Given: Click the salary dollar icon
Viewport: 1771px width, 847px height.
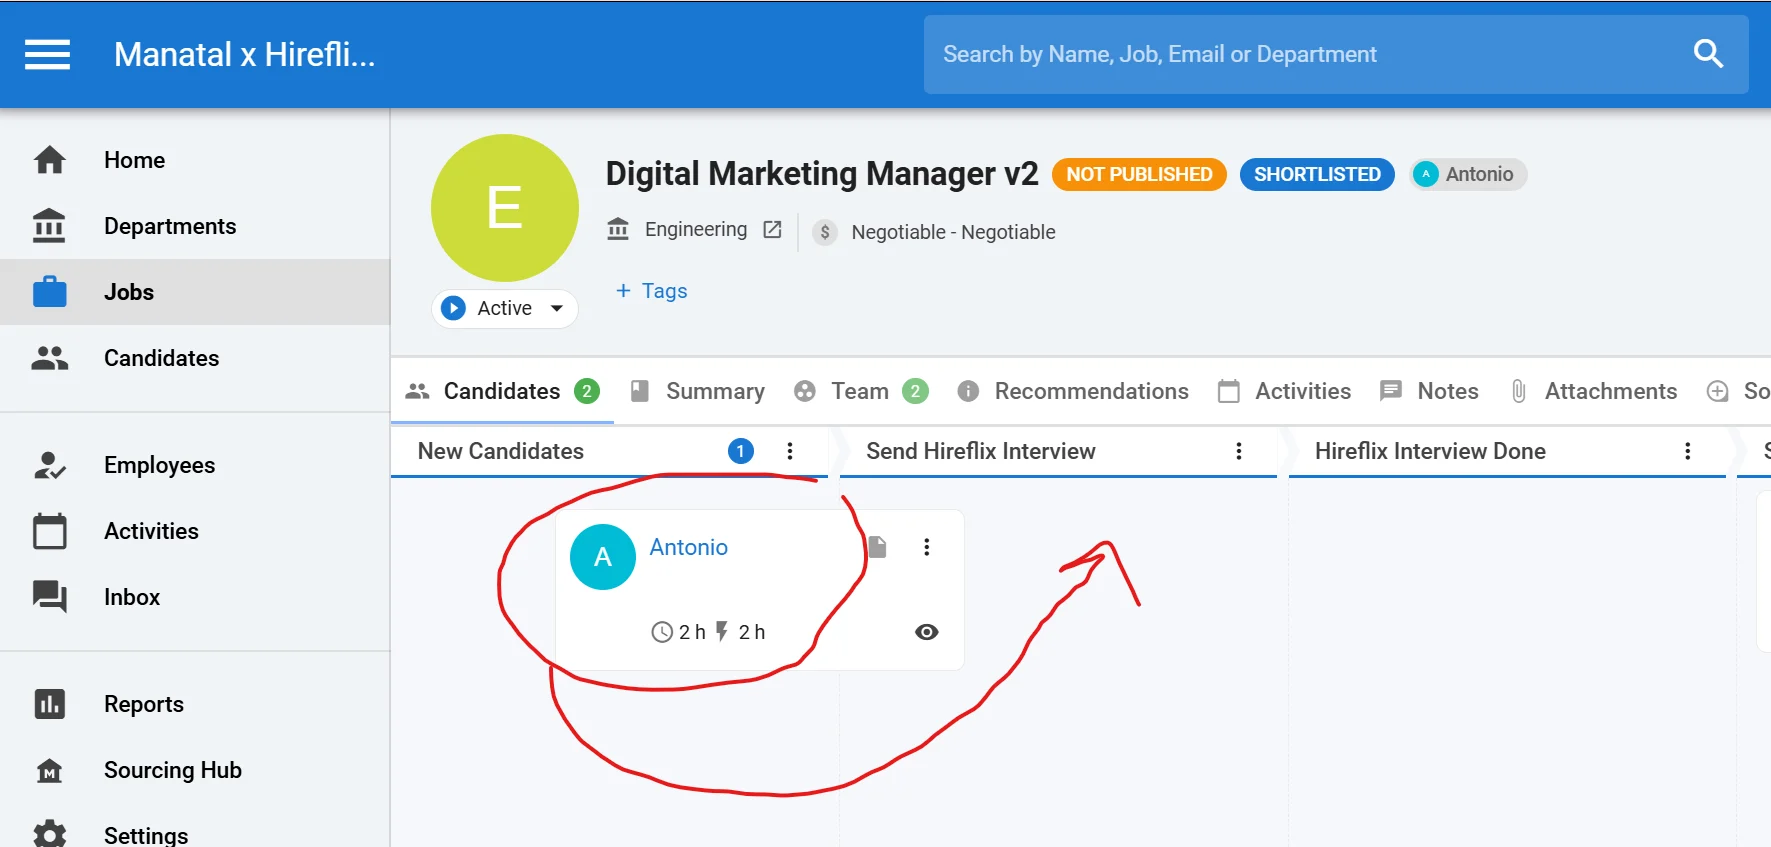Looking at the screenshot, I should pyautogui.click(x=825, y=232).
